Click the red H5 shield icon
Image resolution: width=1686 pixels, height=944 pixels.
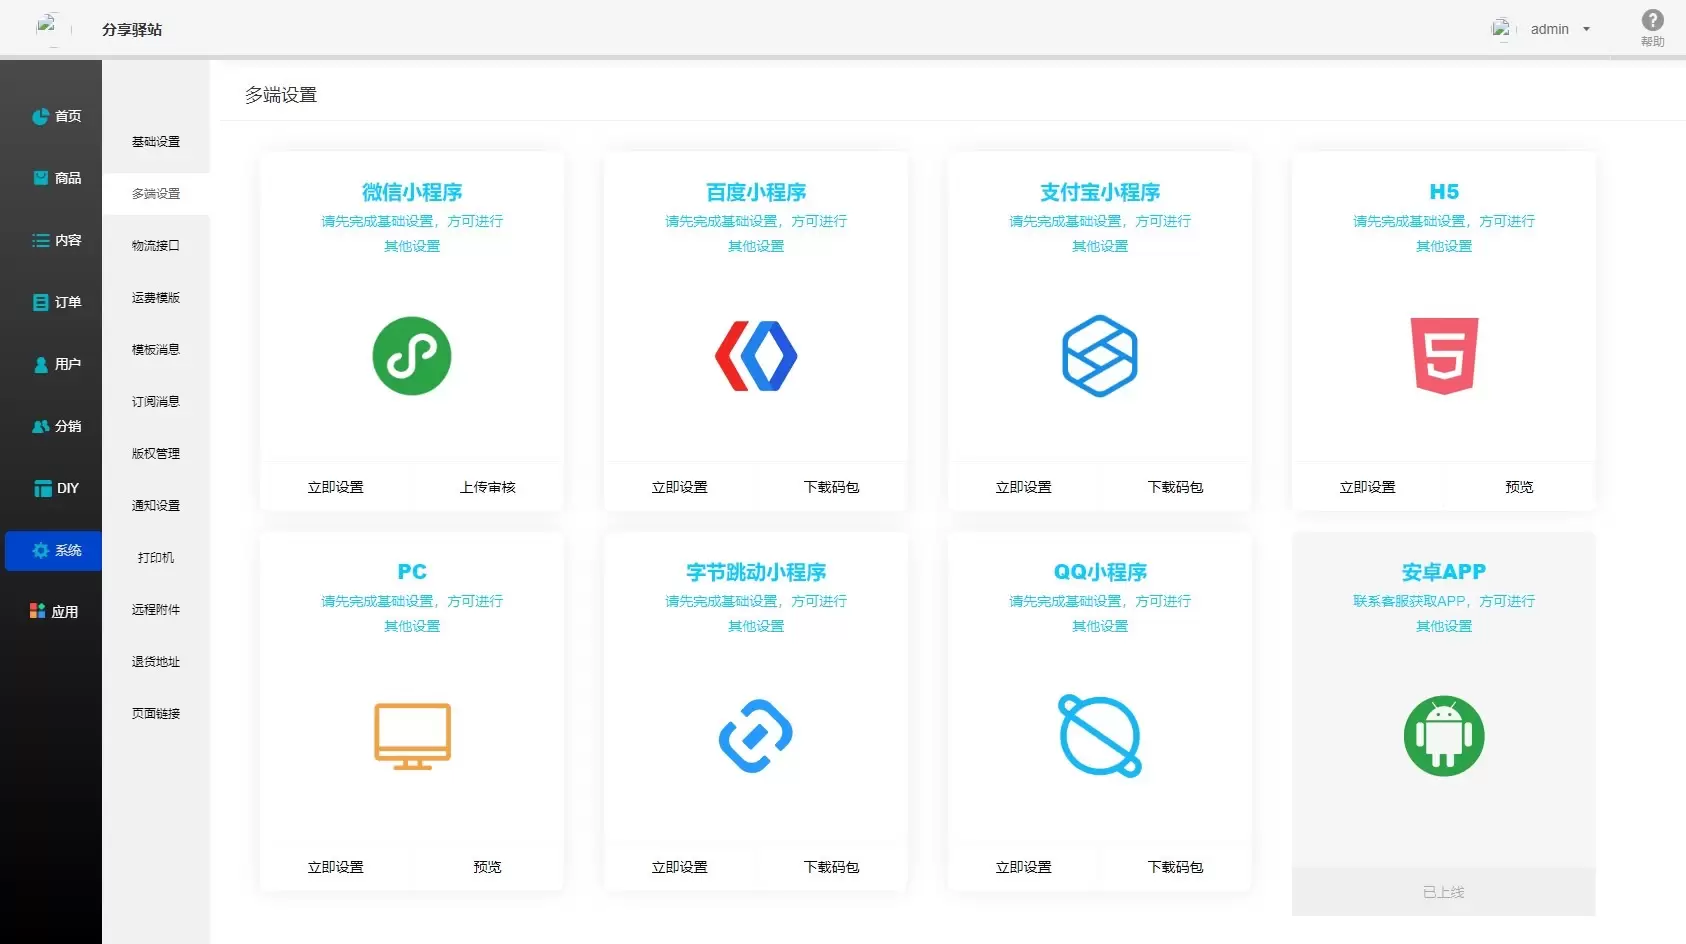point(1444,356)
